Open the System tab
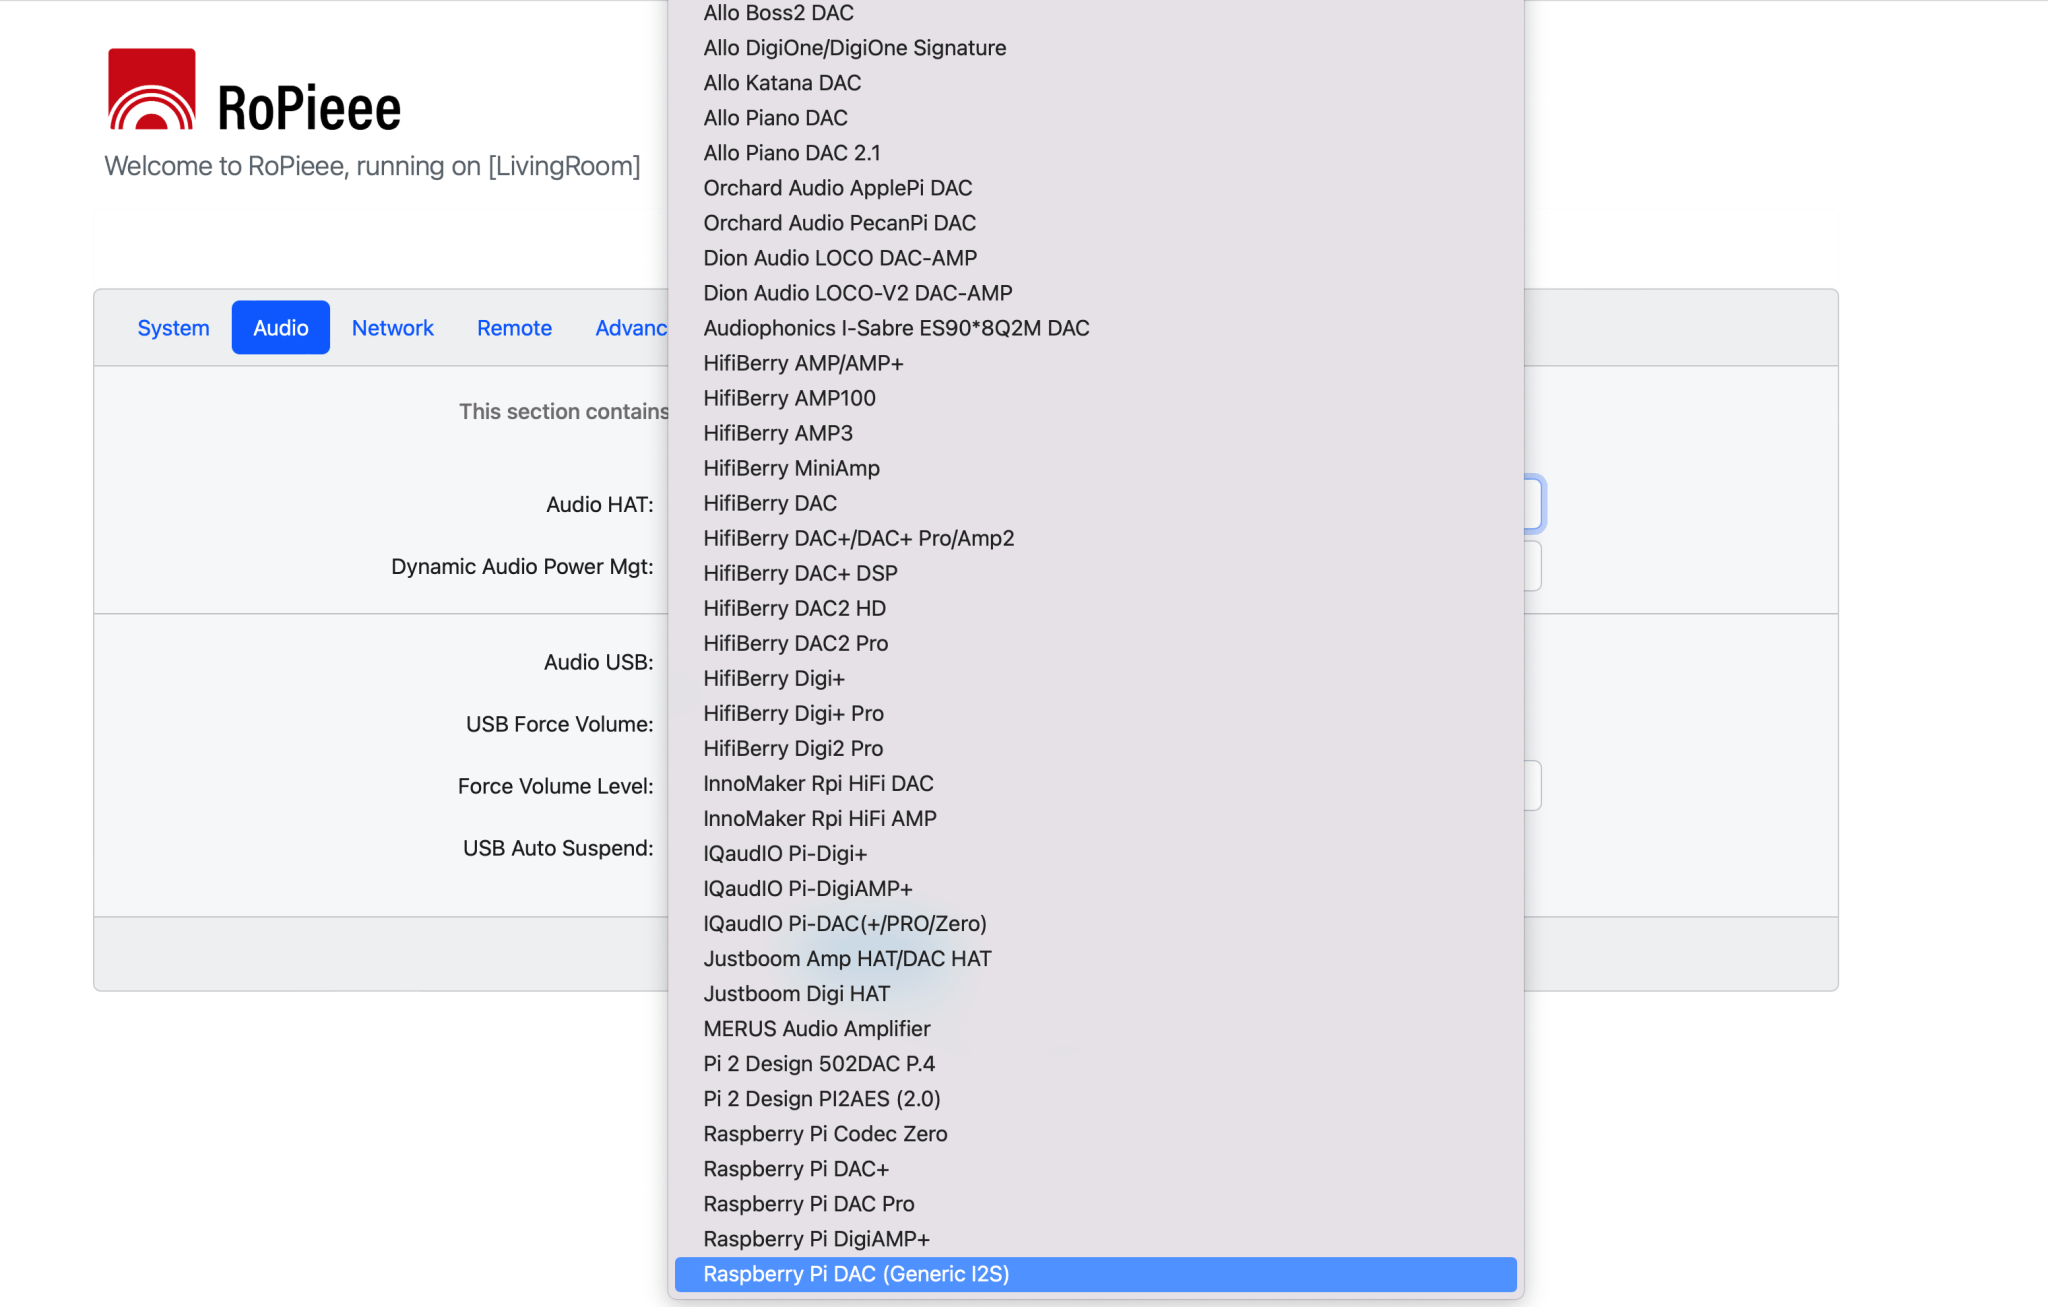The width and height of the screenshot is (2048, 1307). coord(173,328)
